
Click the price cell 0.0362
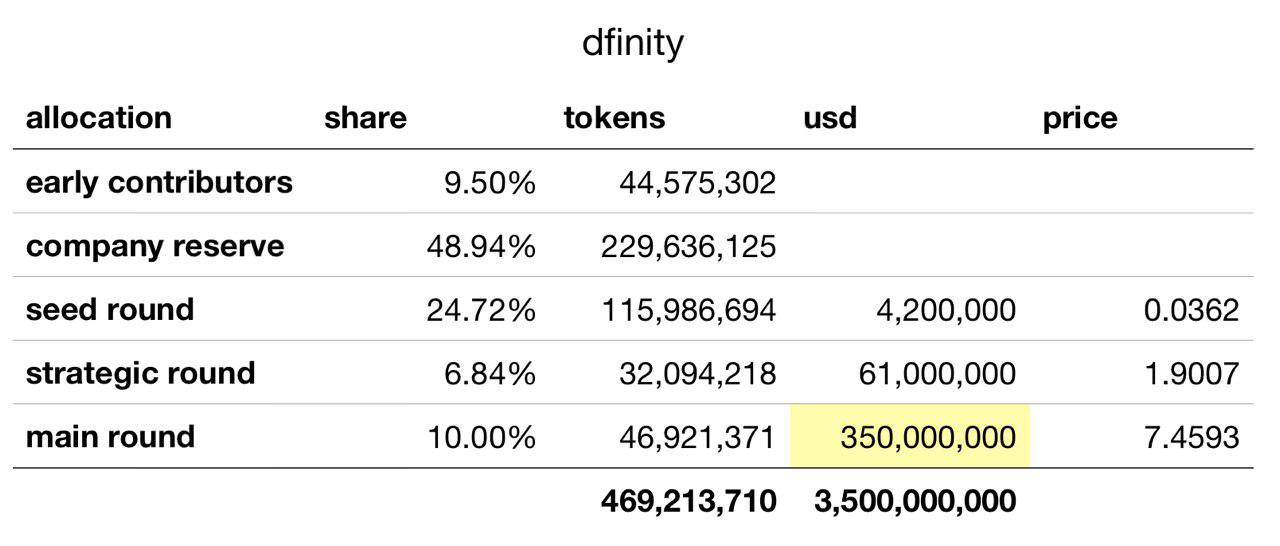pyautogui.click(x=1192, y=309)
